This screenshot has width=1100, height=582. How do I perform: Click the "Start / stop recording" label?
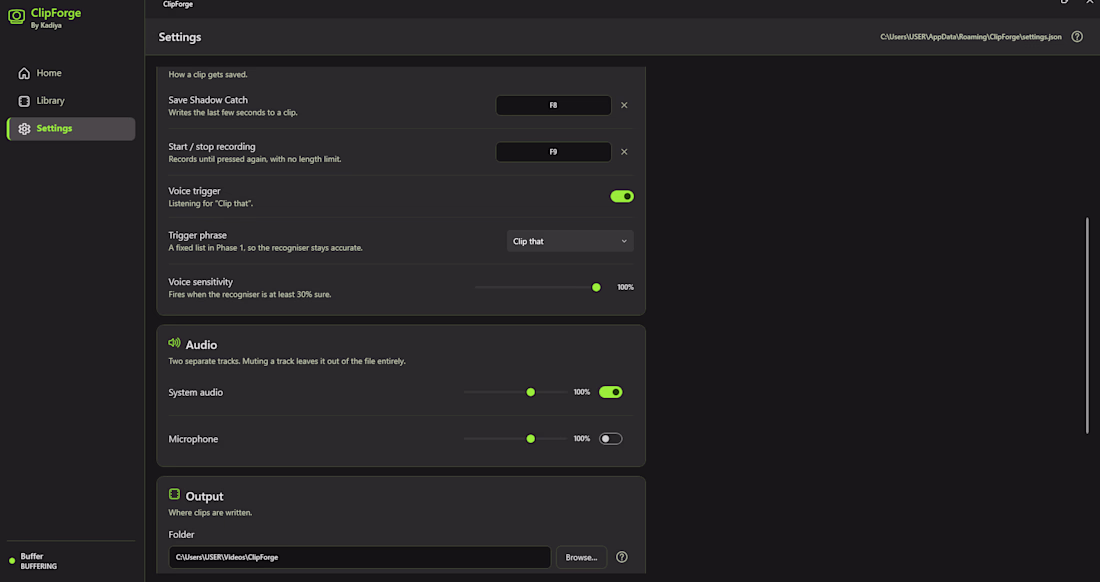click(212, 147)
